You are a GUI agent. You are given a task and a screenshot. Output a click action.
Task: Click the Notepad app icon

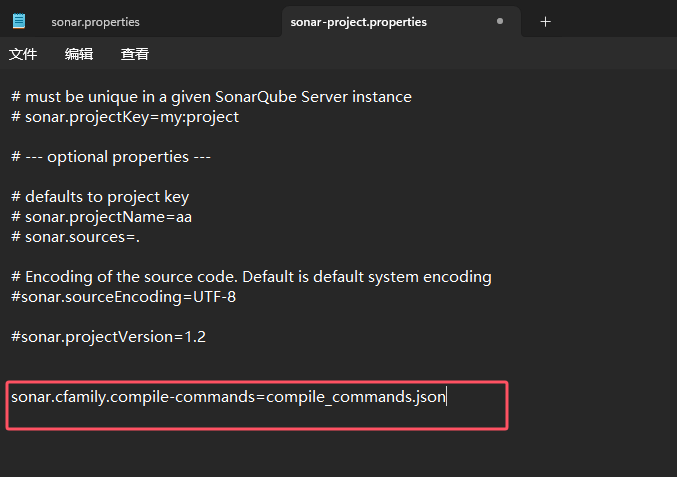pyautogui.click(x=19, y=21)
